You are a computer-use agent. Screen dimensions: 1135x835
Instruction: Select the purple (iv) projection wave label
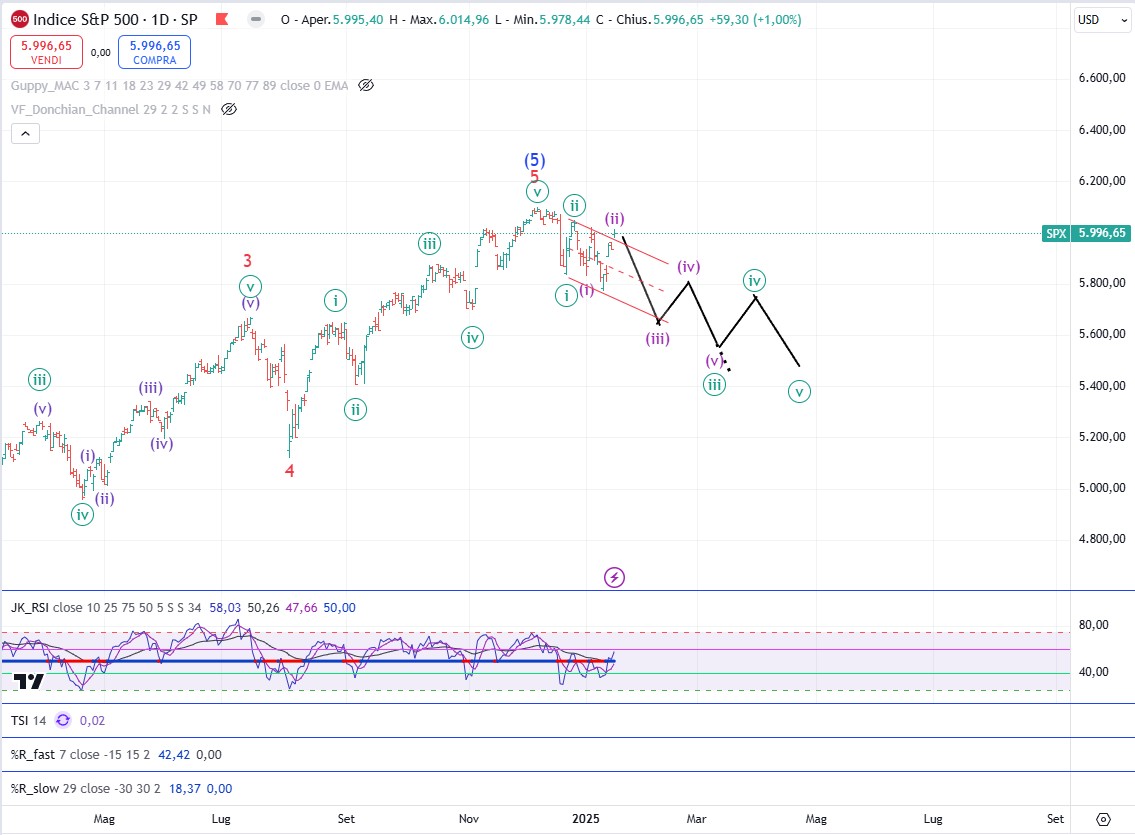(688, 266)
